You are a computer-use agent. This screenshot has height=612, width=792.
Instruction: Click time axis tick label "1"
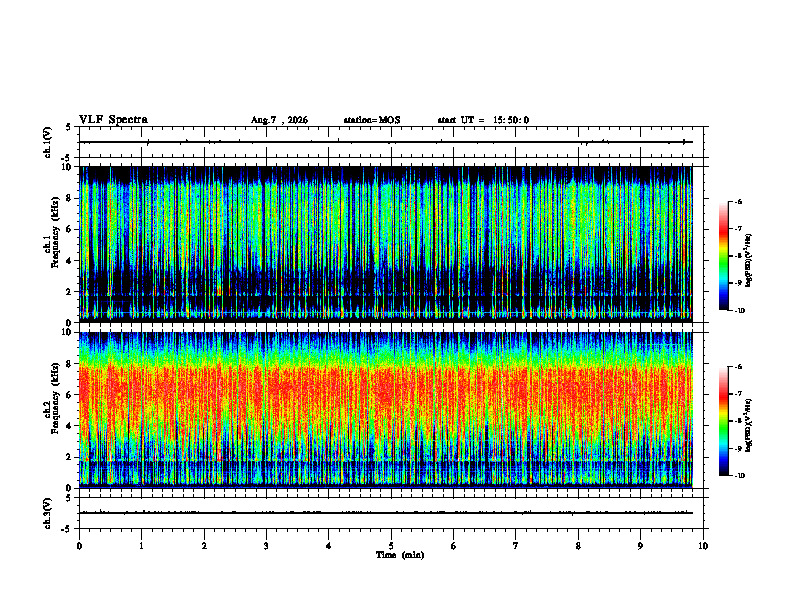coord(141,546)
